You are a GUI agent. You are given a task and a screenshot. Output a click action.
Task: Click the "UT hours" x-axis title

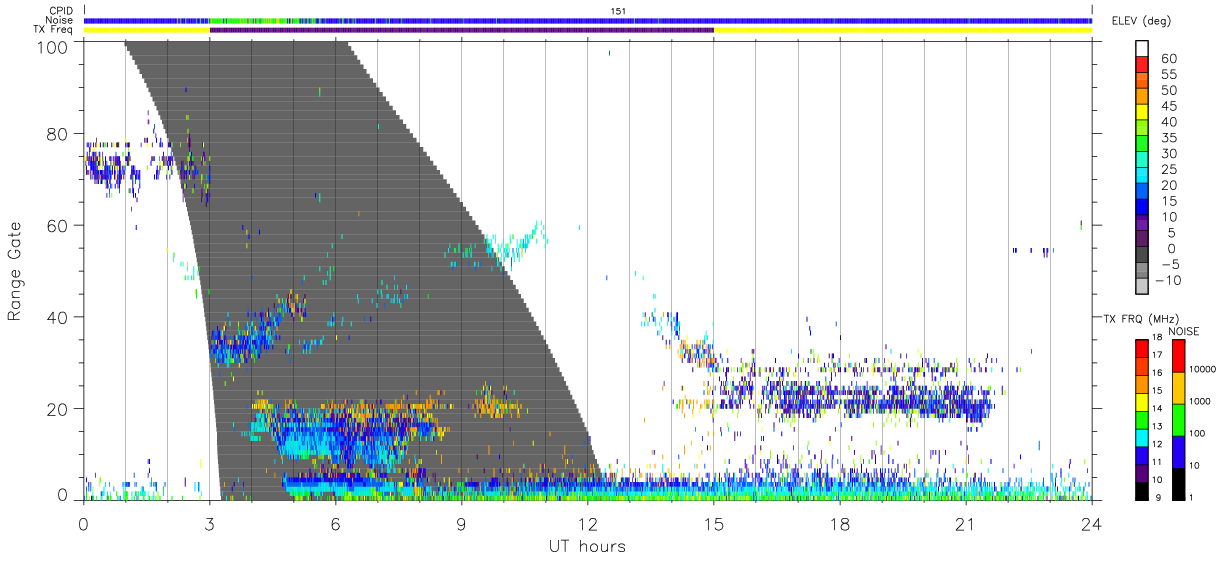pos(586,547)
